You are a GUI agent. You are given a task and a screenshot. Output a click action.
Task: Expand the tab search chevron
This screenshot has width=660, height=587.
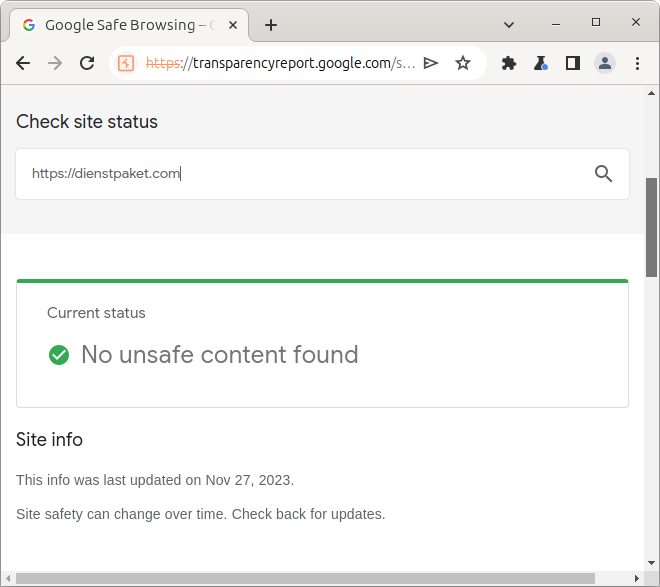point(509,24)
